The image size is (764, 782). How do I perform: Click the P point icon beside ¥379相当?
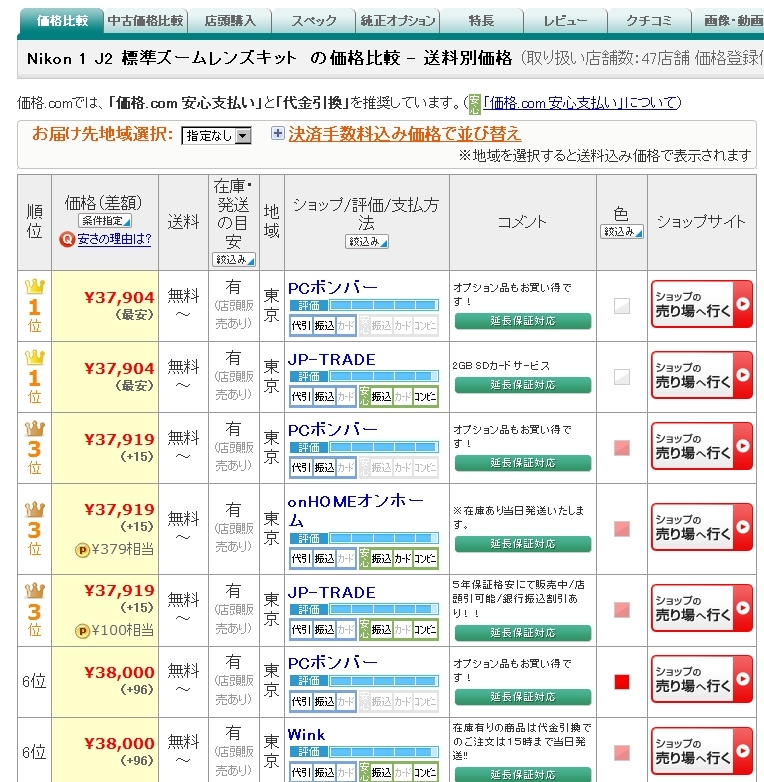82,551
